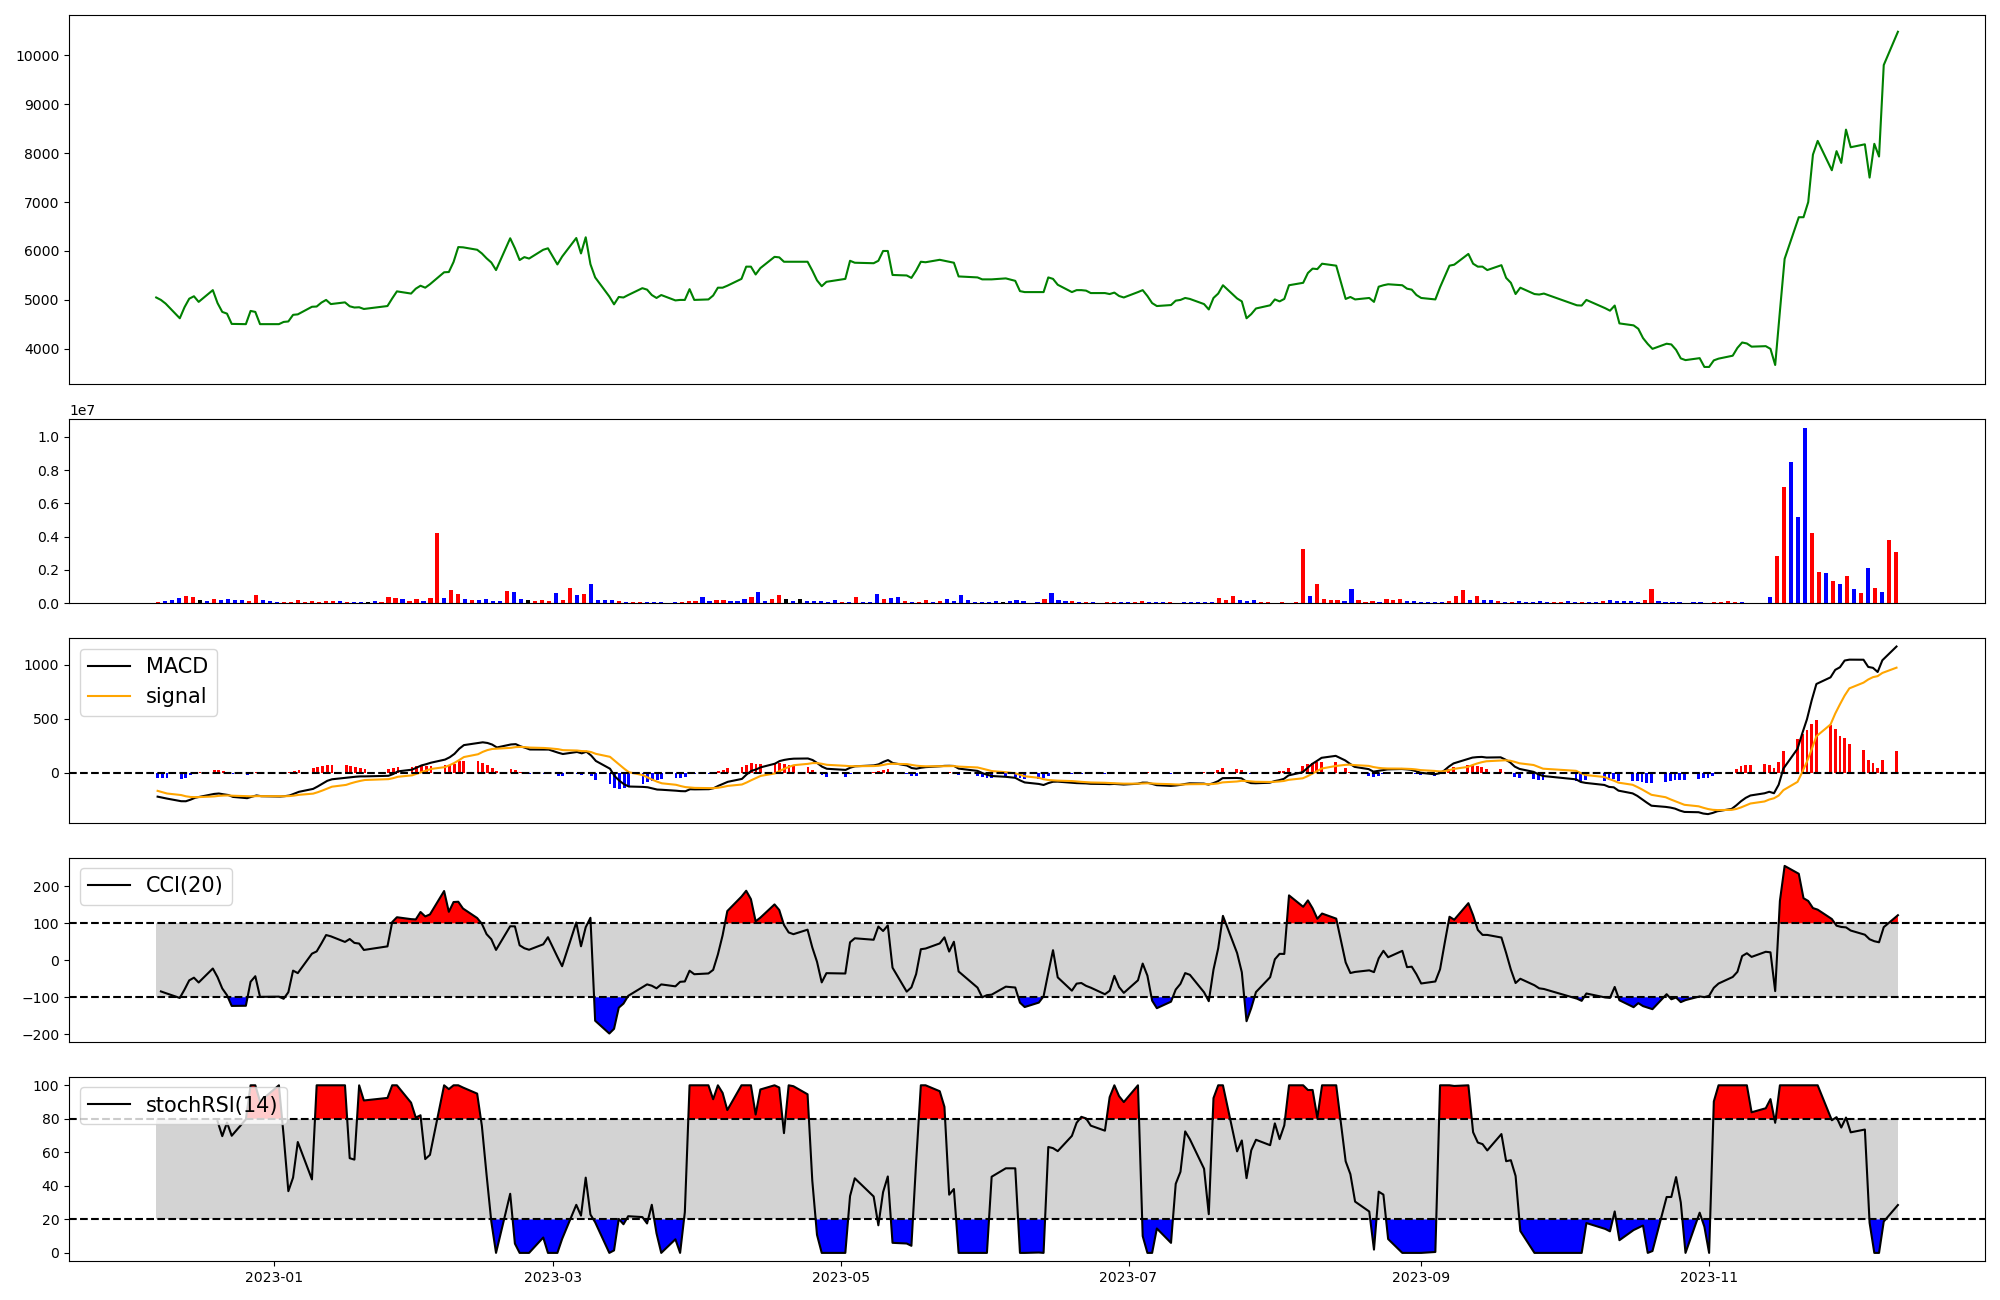Click the tall red volume bar in February 2023
2000x1300 pixels.
(437, 568)
